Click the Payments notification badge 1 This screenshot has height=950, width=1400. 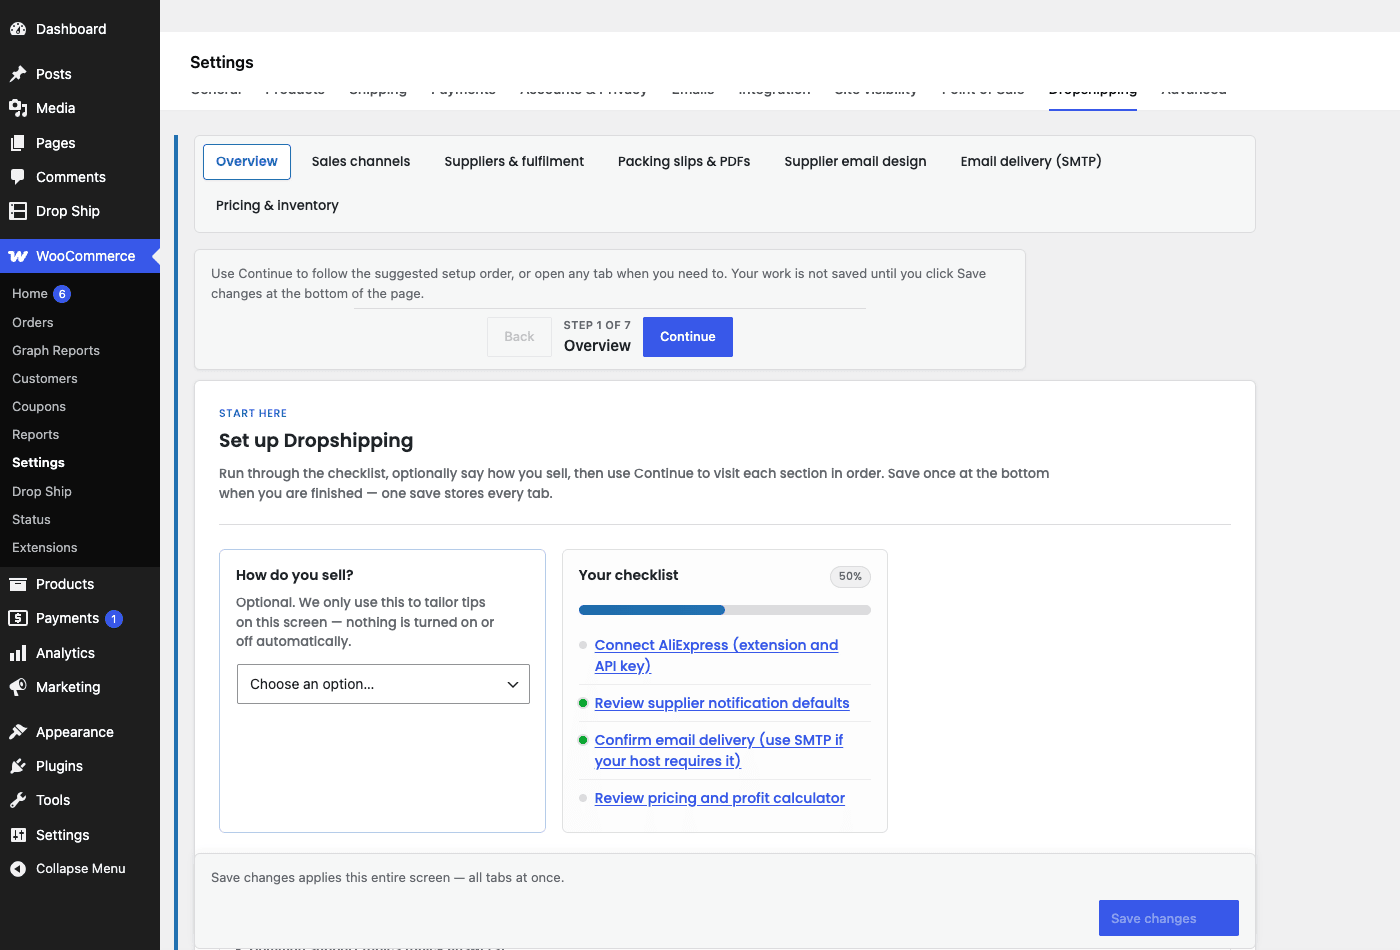114,619
